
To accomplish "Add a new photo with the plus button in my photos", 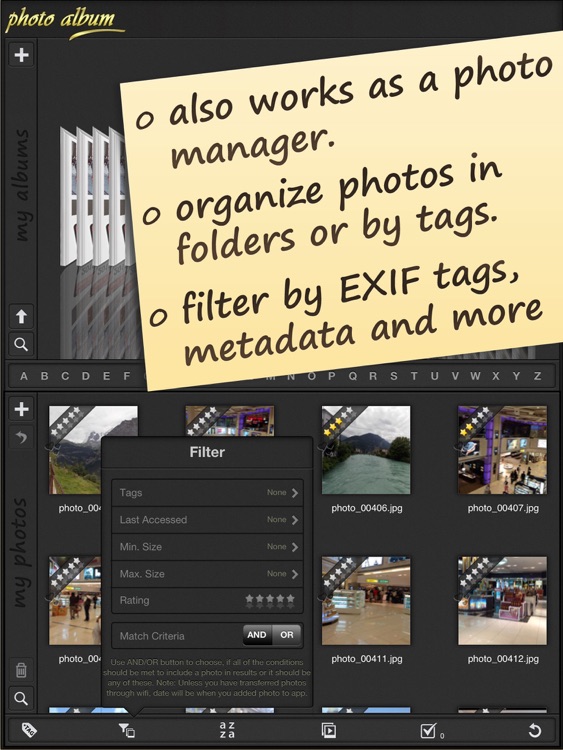I will (x=21, y=409).
